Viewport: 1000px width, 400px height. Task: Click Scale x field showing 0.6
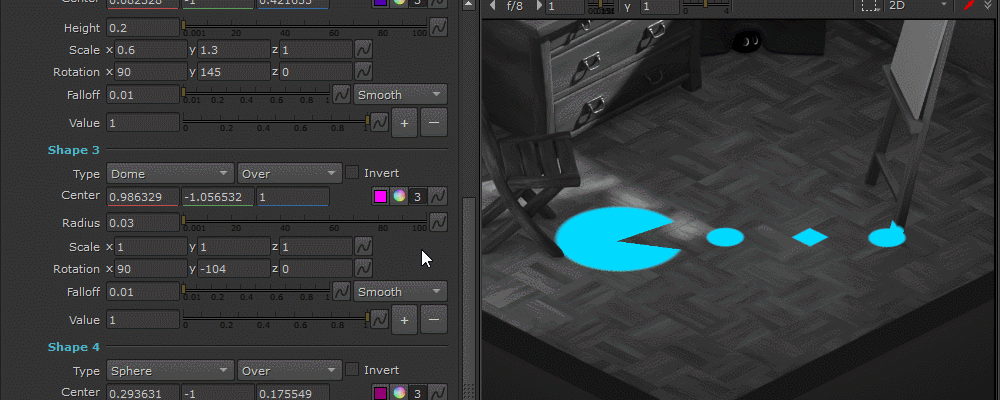tap(151, 50)
